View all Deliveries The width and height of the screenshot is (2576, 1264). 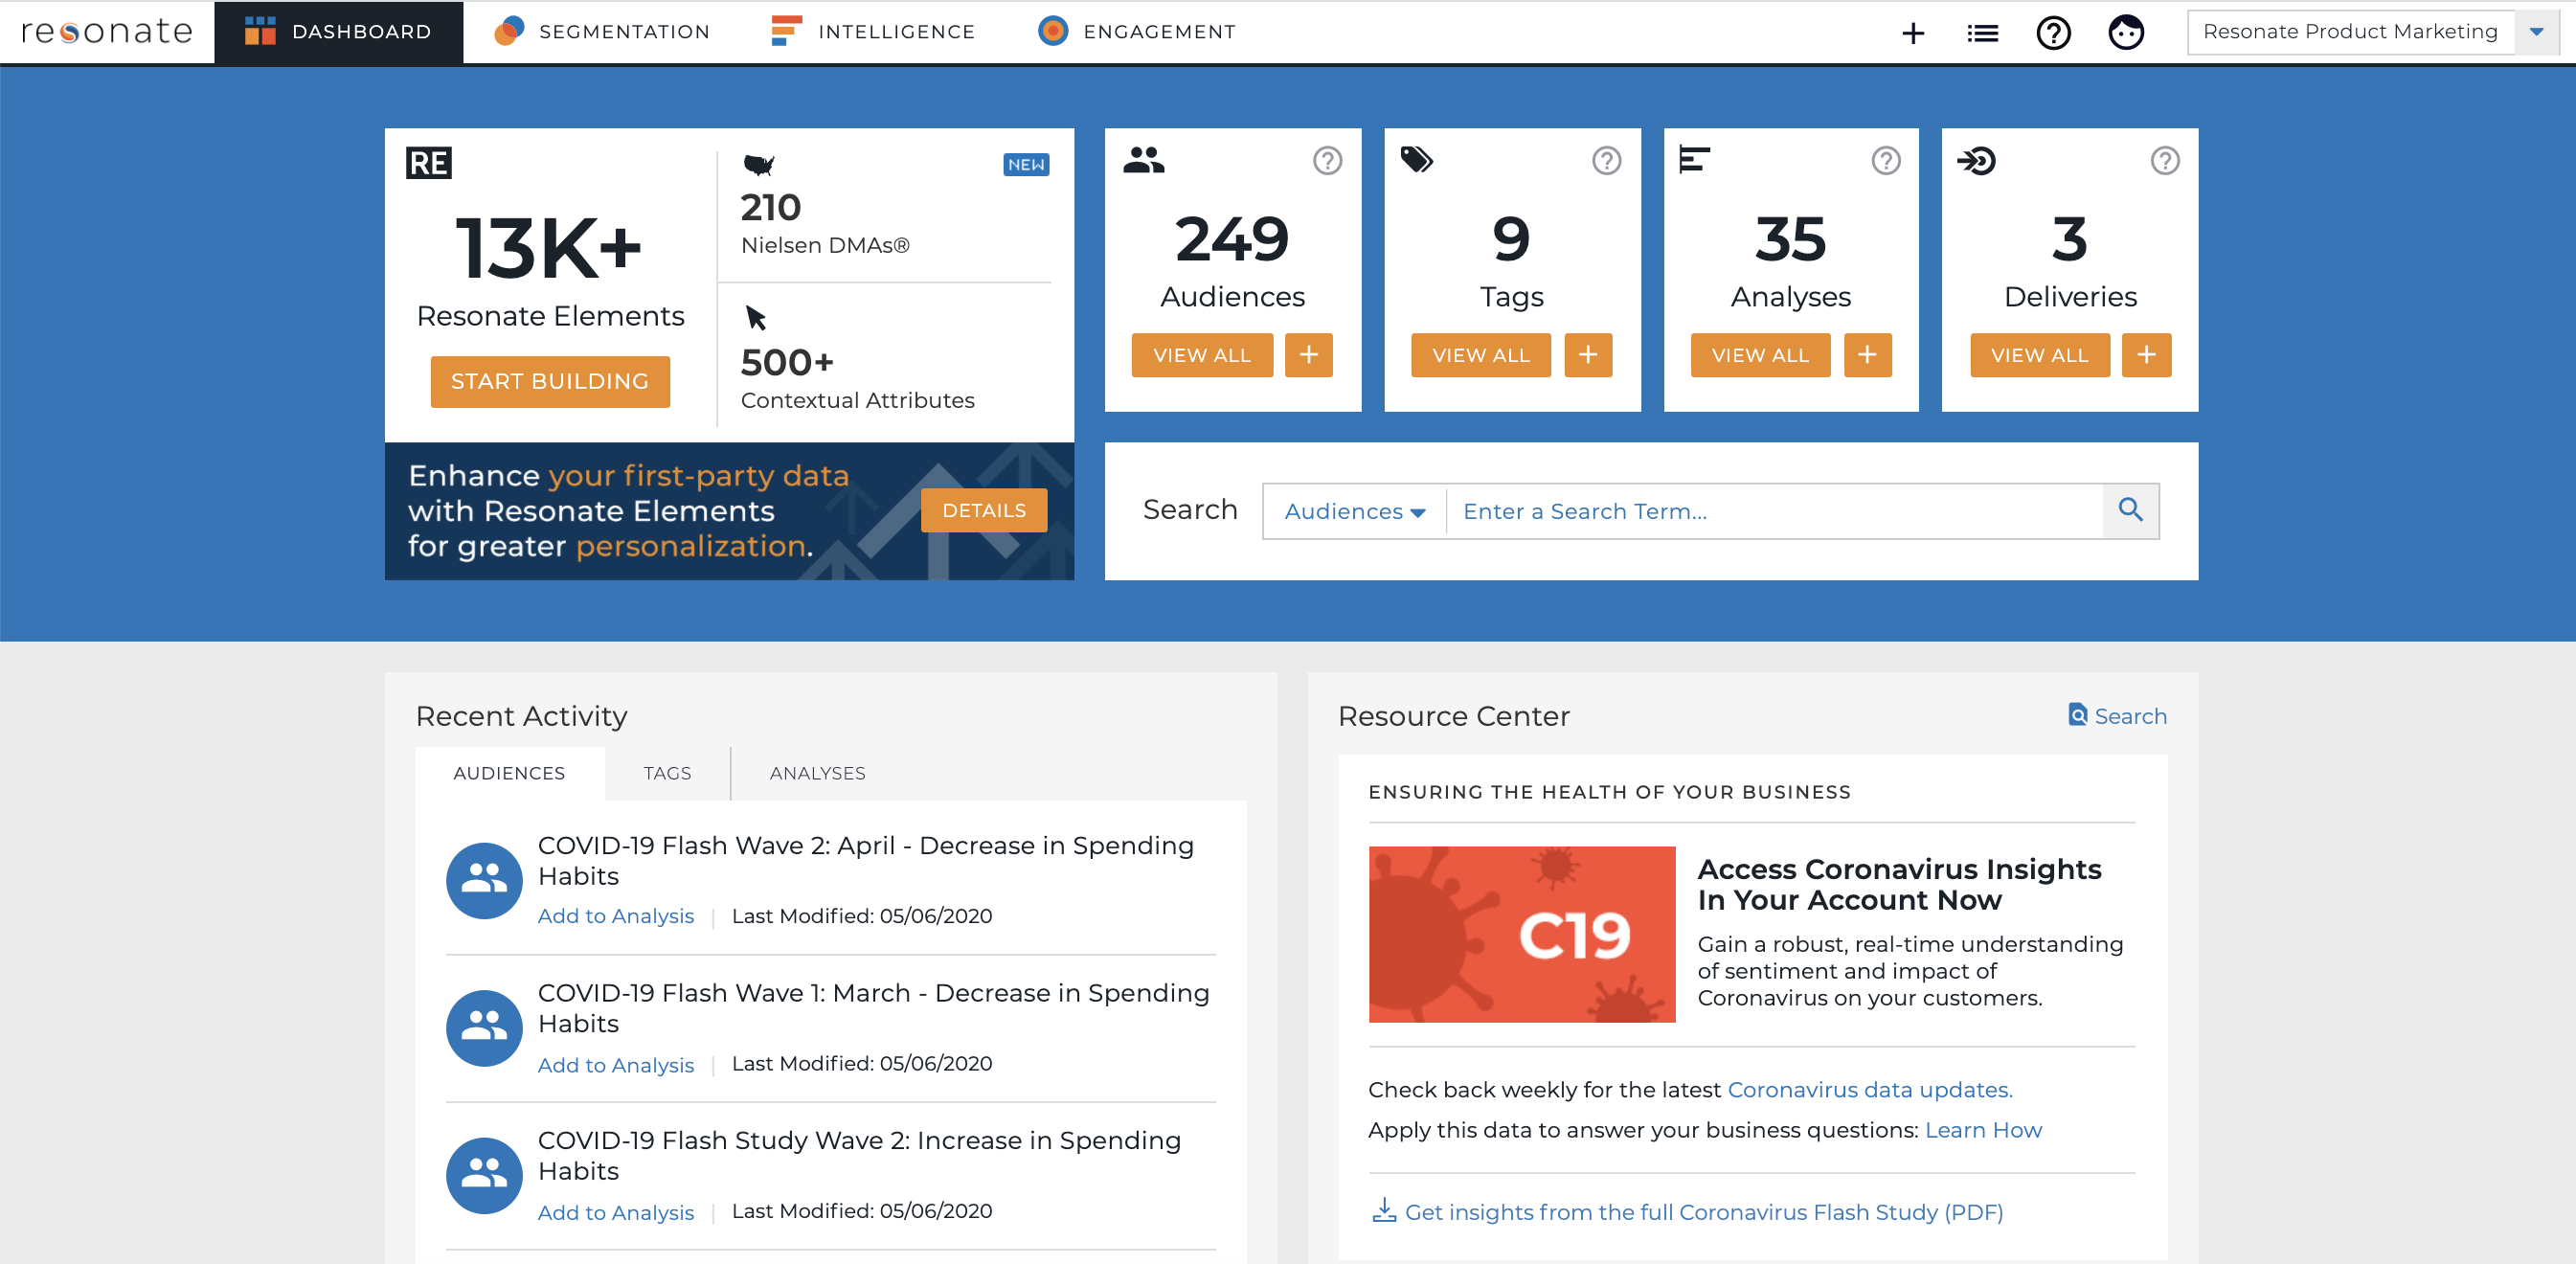pyautogui.click(x=2039, y=355)
